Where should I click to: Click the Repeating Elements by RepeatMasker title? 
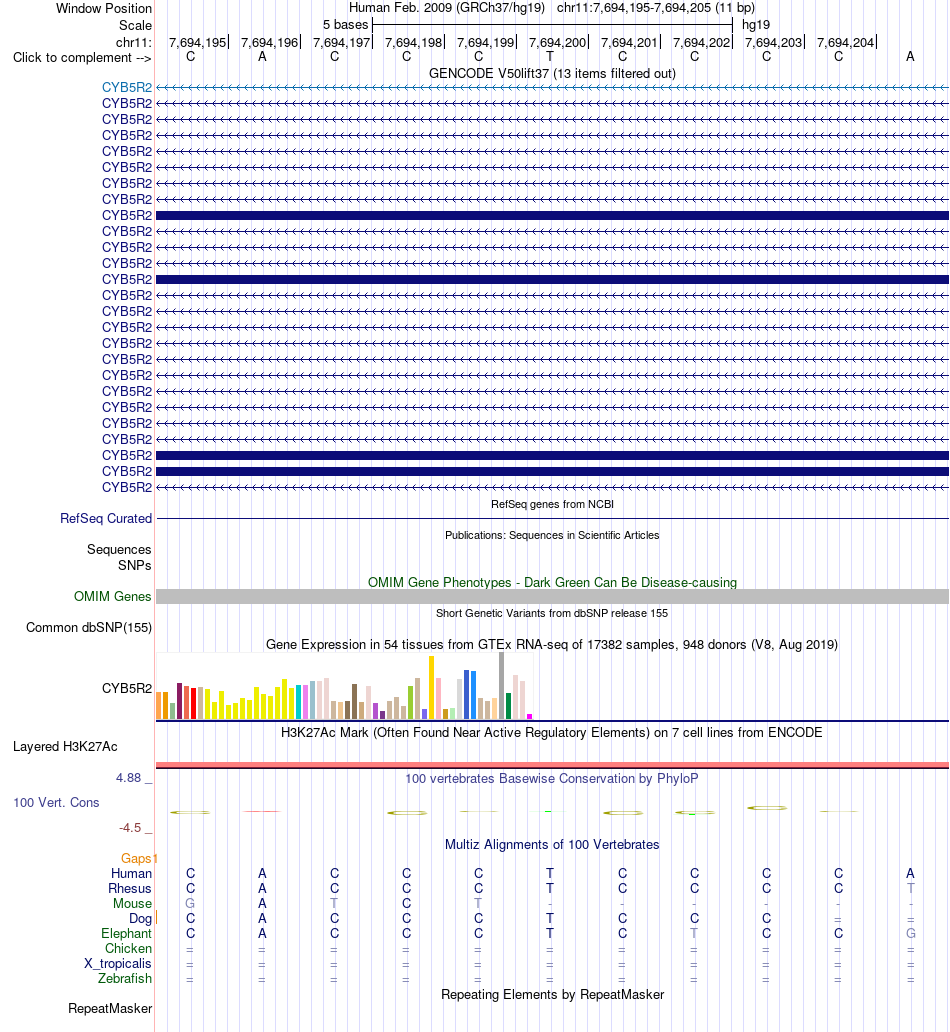[552, 994]
